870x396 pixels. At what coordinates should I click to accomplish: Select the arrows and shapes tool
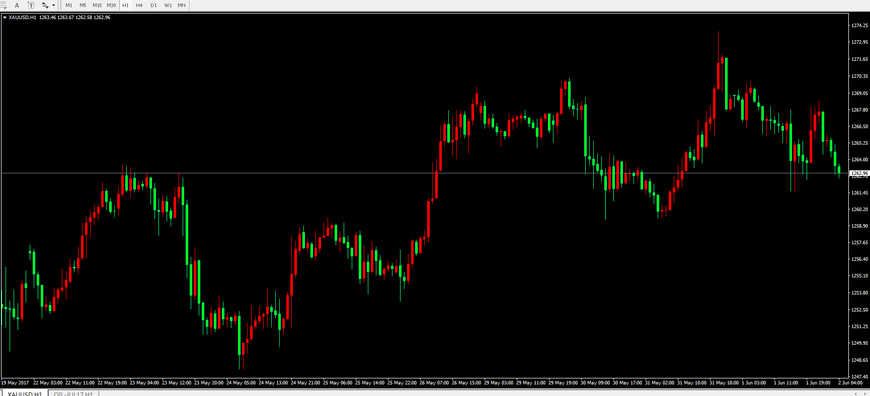tap(45, 5)
